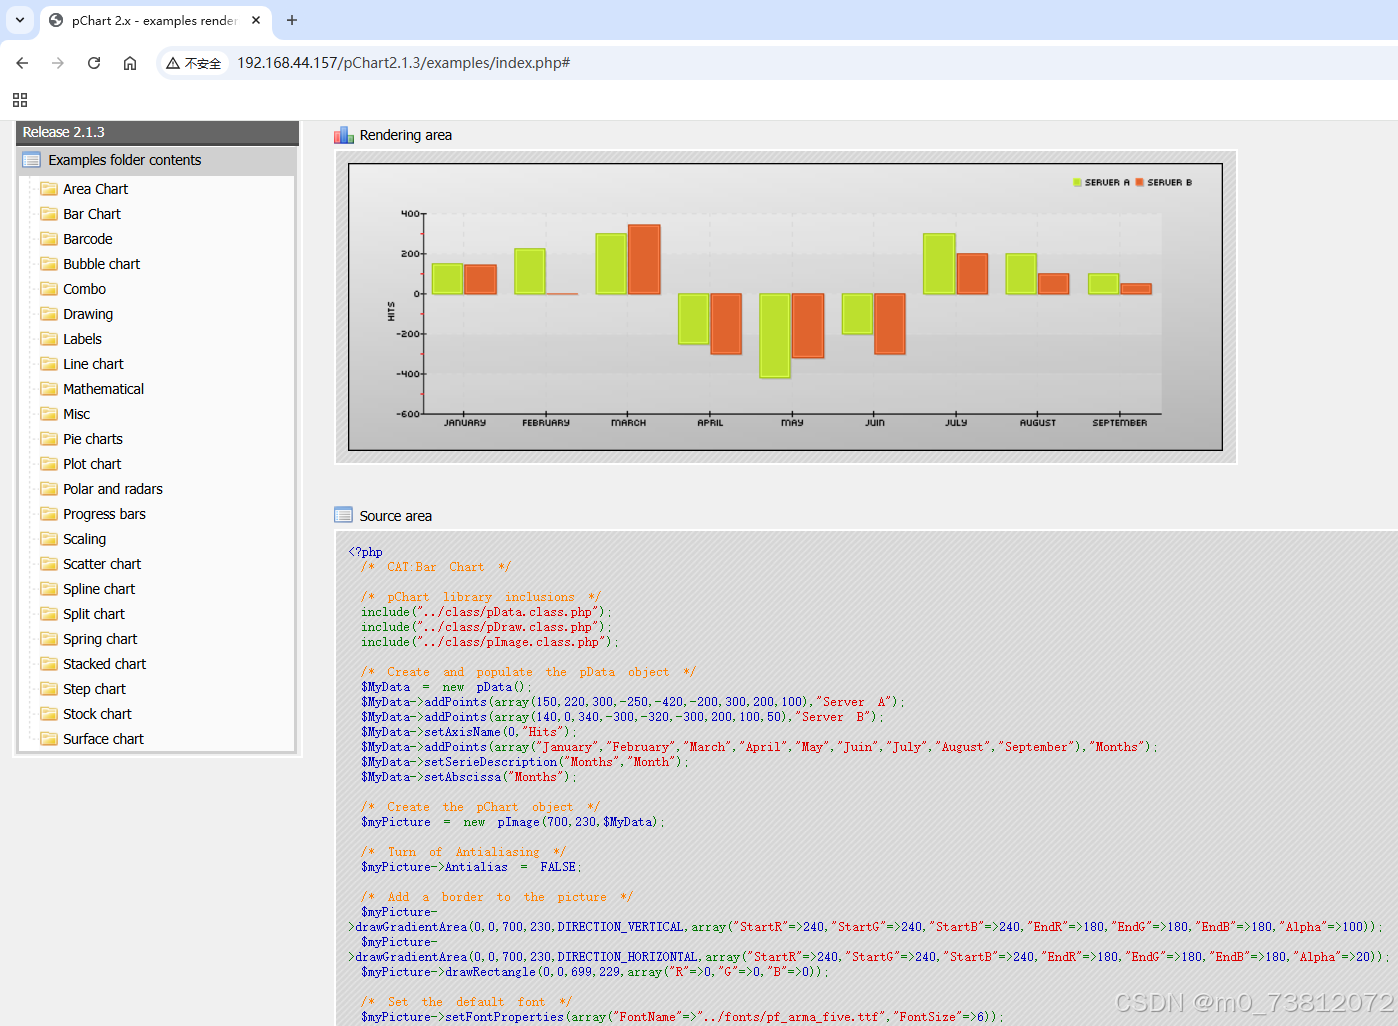The image size is (1398, 1026).
Task: Click the browser apps grid icon
Action: pos(20,100)
